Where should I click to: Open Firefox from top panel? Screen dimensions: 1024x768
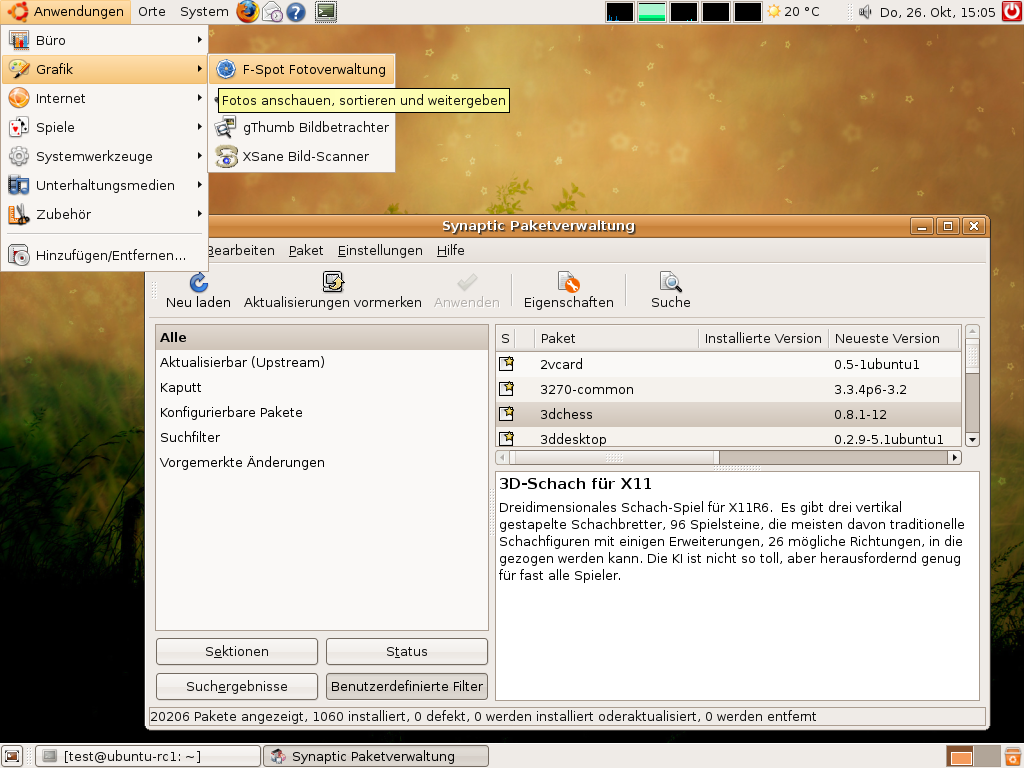coord(247,12)
